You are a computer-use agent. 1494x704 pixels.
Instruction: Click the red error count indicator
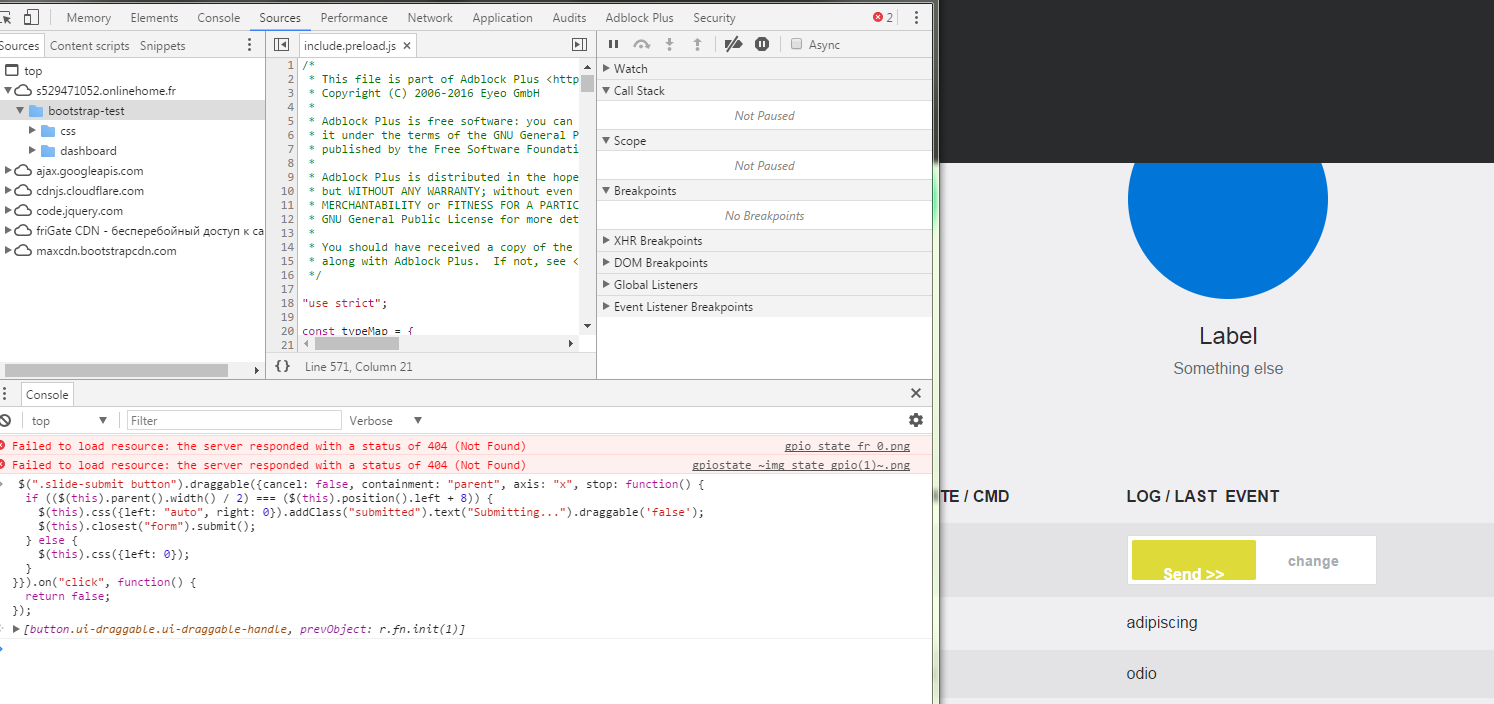click(883, 17)
